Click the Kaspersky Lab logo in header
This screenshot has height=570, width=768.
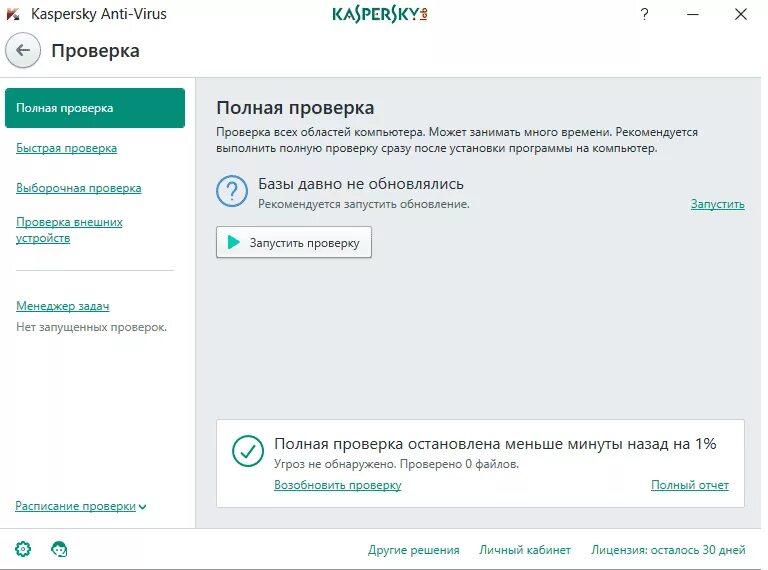pos(380,14)
